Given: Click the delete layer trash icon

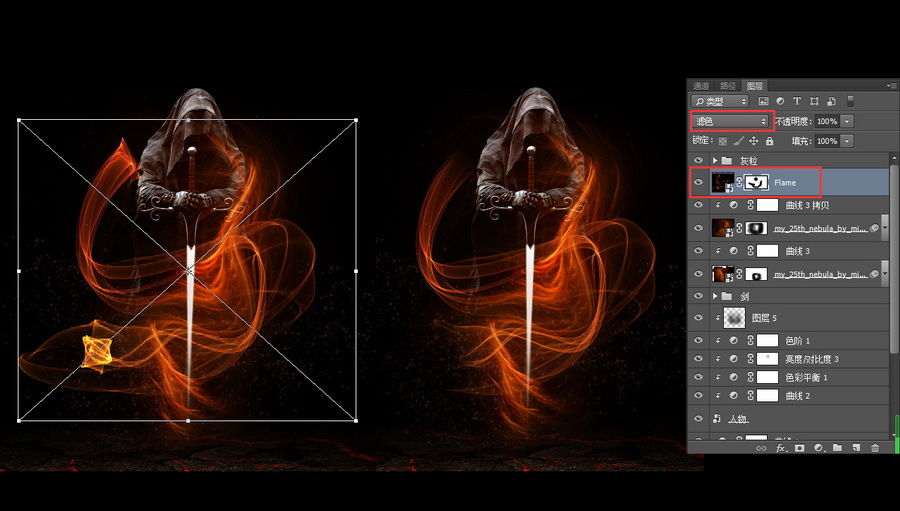Looking at the screenshot, I should [x=875, y=448].
